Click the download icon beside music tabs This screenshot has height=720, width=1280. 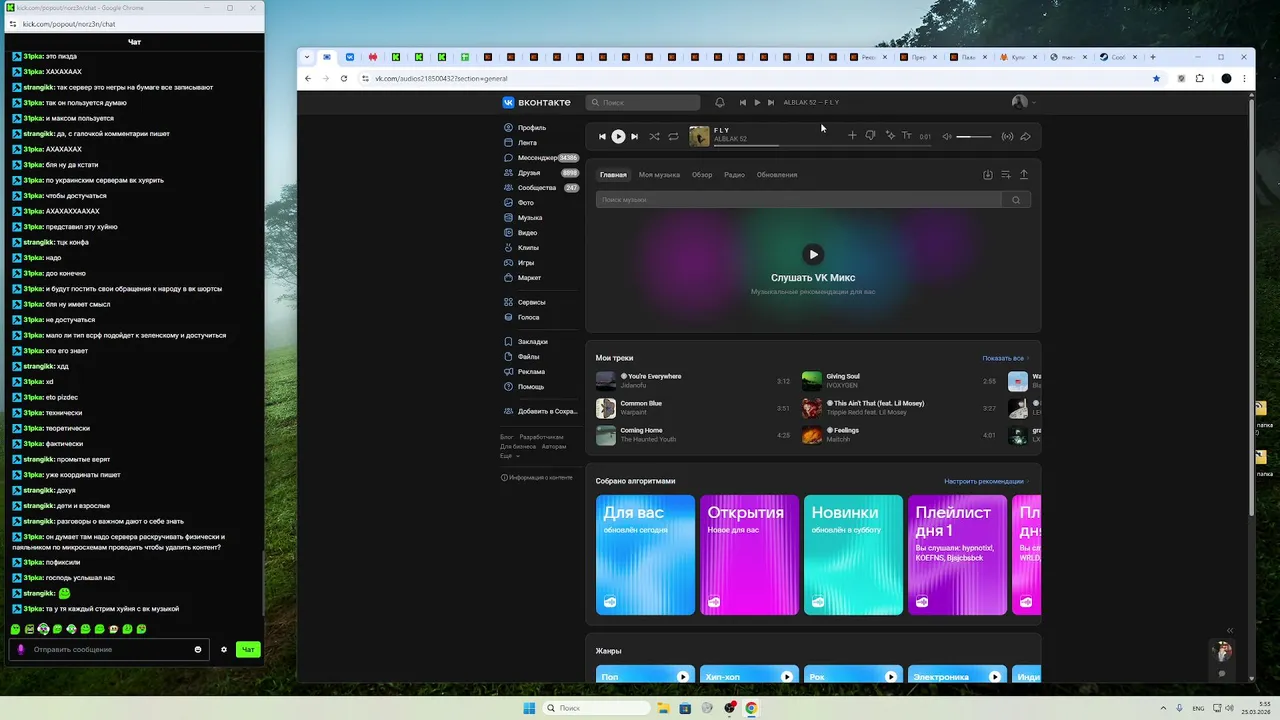point(988,175)
